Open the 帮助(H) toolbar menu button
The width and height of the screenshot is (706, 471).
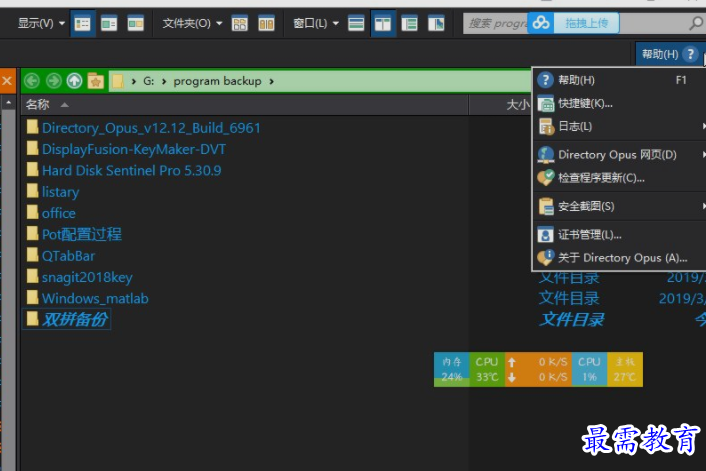click(669, 54)
